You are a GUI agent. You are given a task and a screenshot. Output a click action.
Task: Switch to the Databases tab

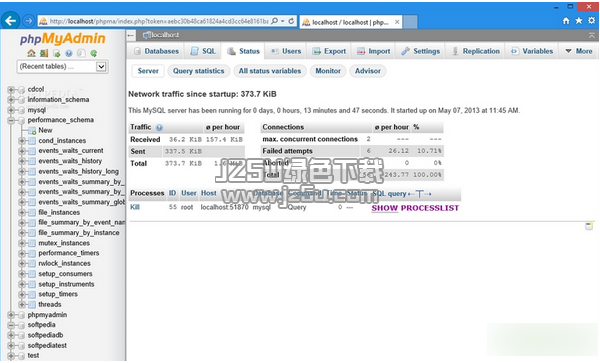[x=156, y=51]
